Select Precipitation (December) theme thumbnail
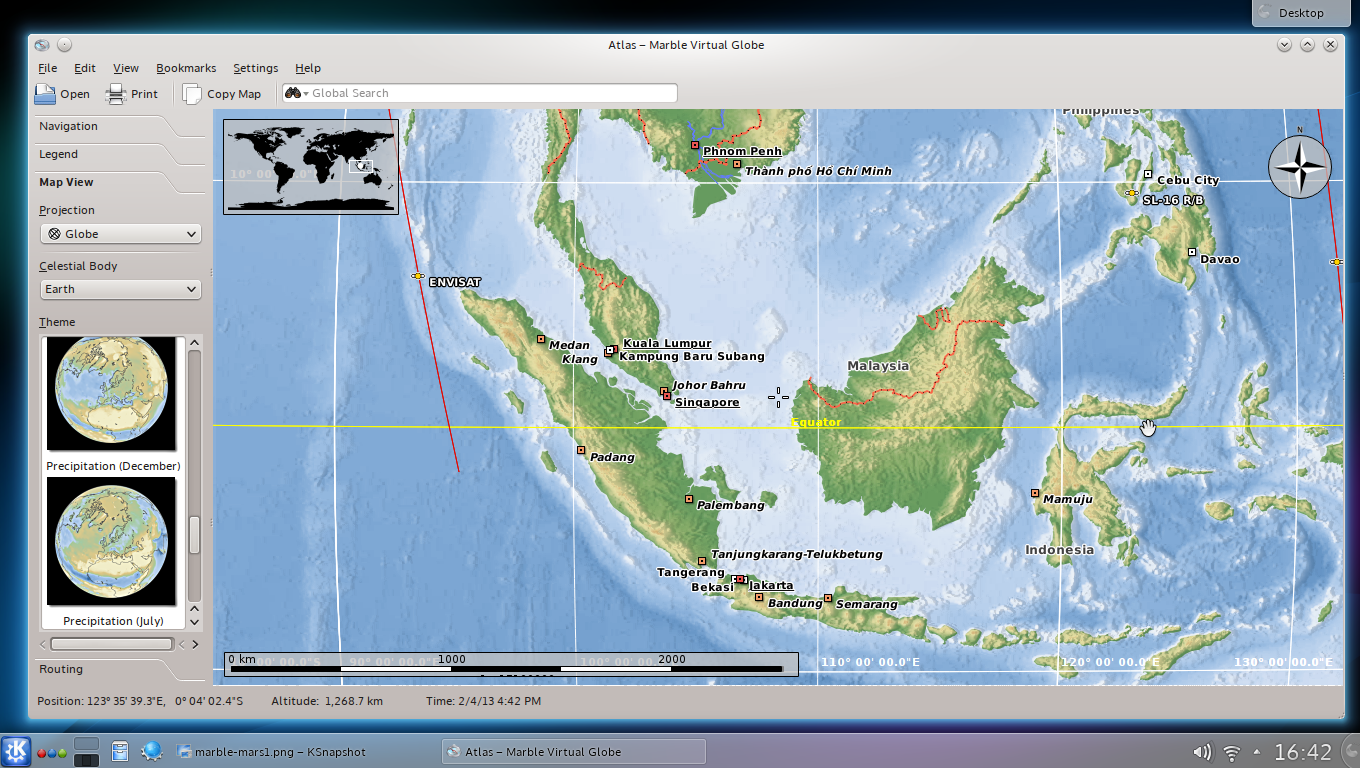1360x768 pixels. [x=111, y=394]
